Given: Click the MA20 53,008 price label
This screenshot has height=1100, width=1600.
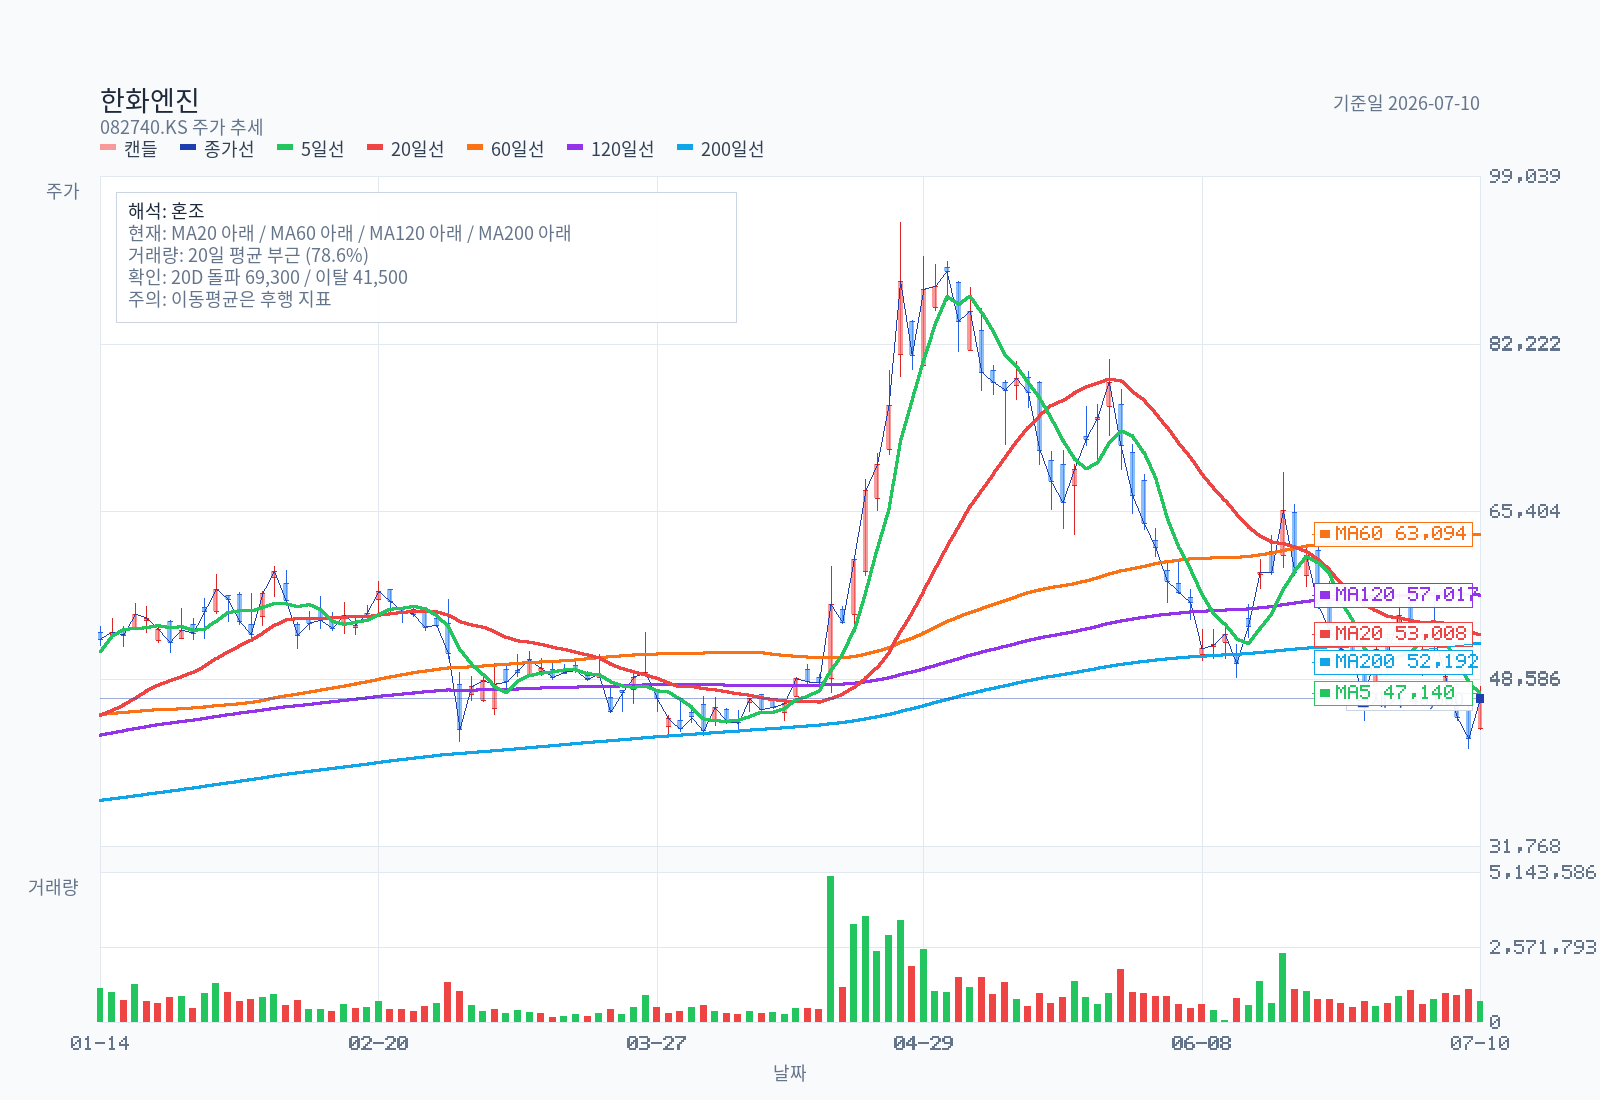Looking at the screenshot, I should (x=1394, y=633).
